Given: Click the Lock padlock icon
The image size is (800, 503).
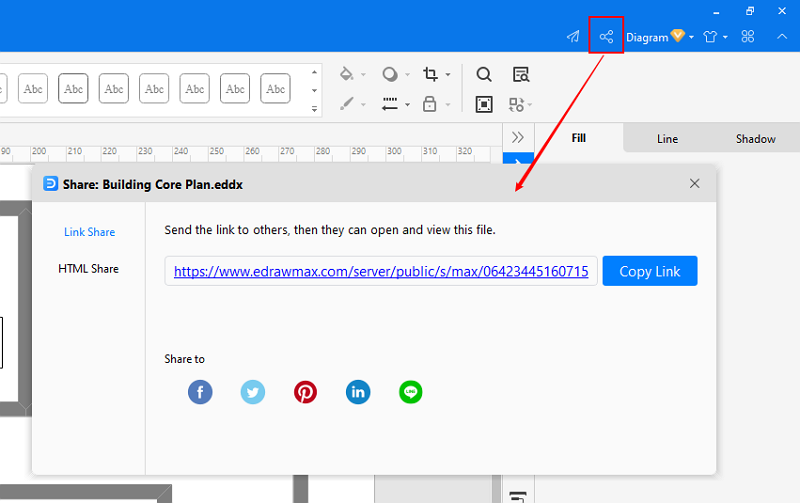Looking at the screenshot, I should point(430,104).
